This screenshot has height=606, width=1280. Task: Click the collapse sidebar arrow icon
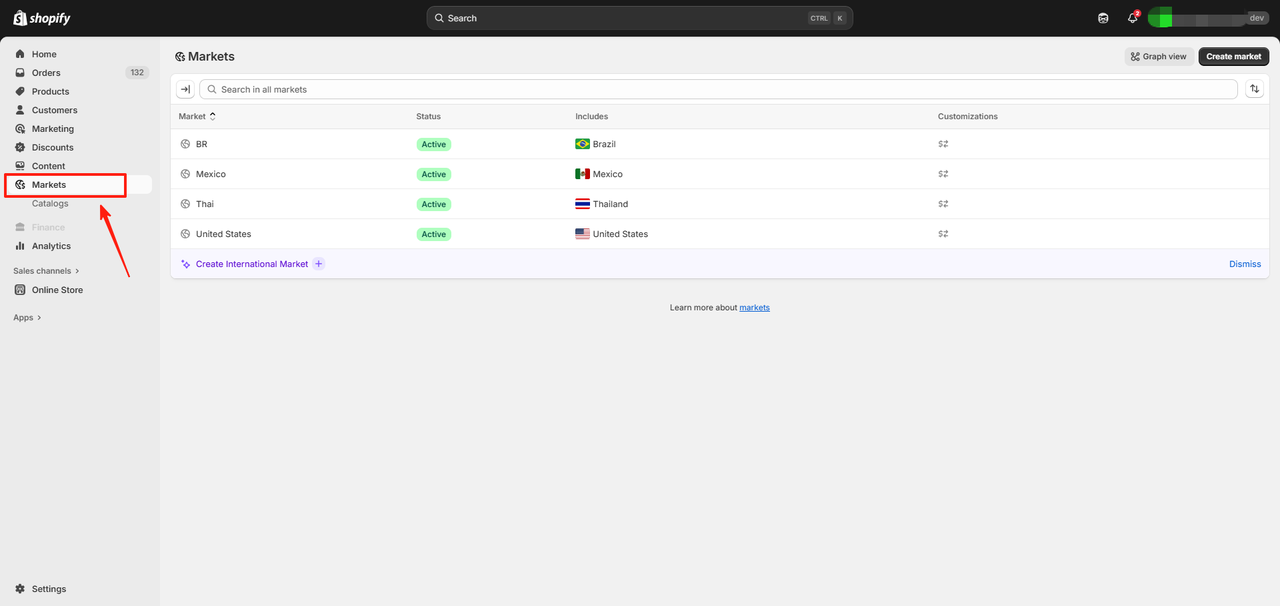click(185, 89)
